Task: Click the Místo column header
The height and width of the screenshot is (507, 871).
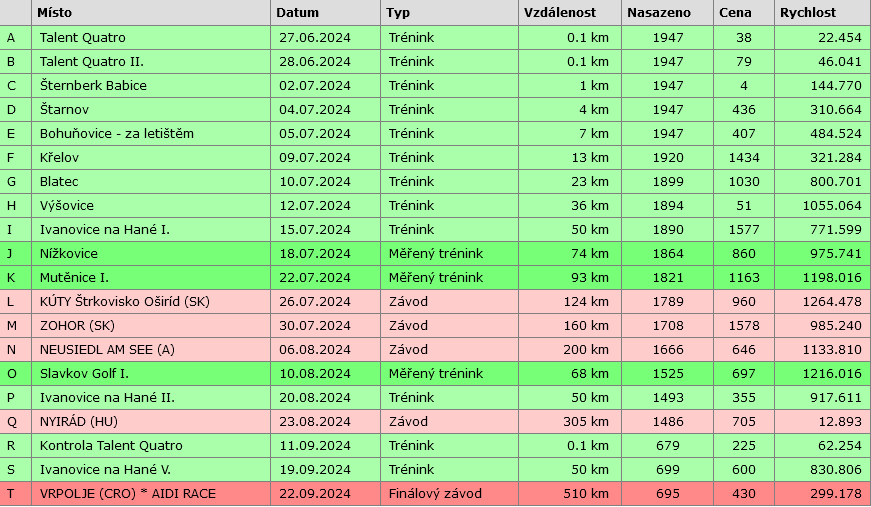Action: coord(57,13)
